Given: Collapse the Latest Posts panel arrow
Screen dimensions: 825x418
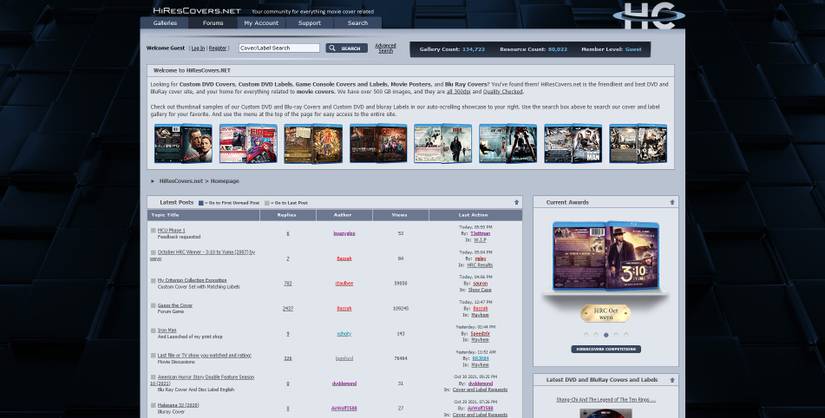Looking at the screenshot, I should click(x=517, y=203).
